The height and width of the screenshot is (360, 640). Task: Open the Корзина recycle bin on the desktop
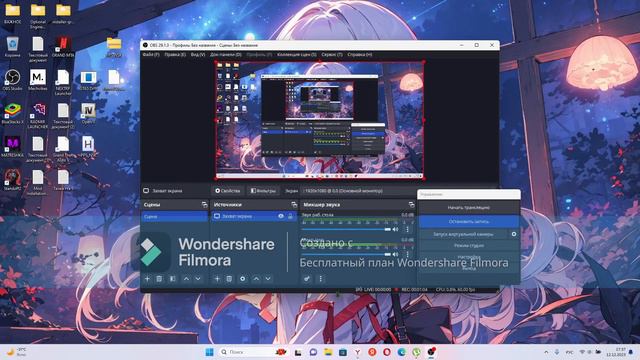coord(13,47)
